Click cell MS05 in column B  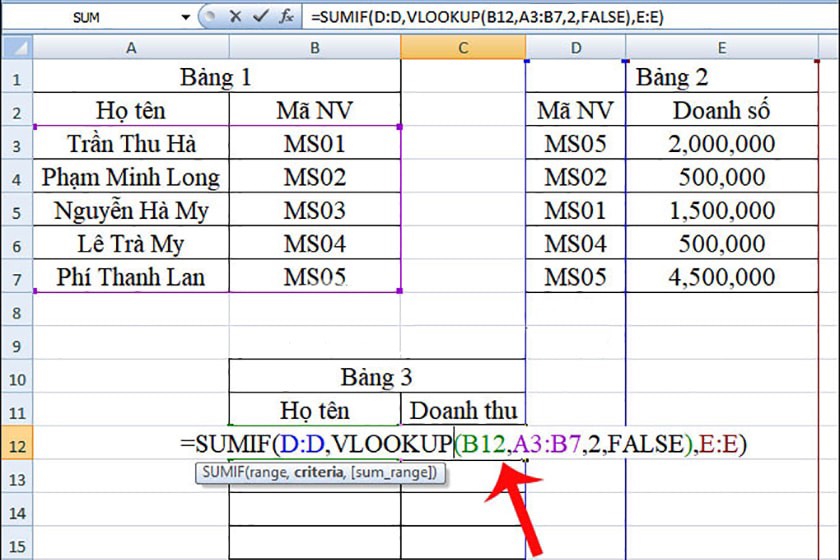coord(314,277)
